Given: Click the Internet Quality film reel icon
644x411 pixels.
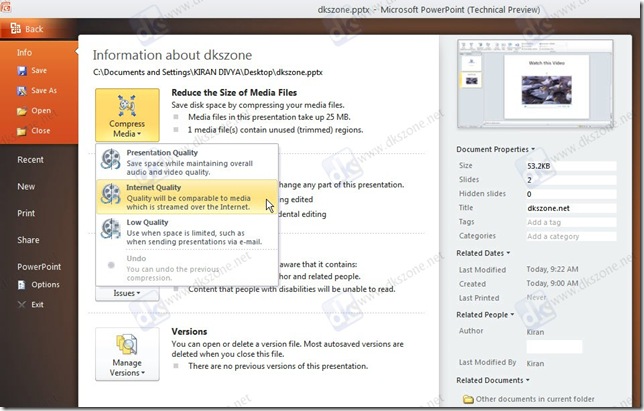Looking at the screenshot, I should [x=111, y=194].
